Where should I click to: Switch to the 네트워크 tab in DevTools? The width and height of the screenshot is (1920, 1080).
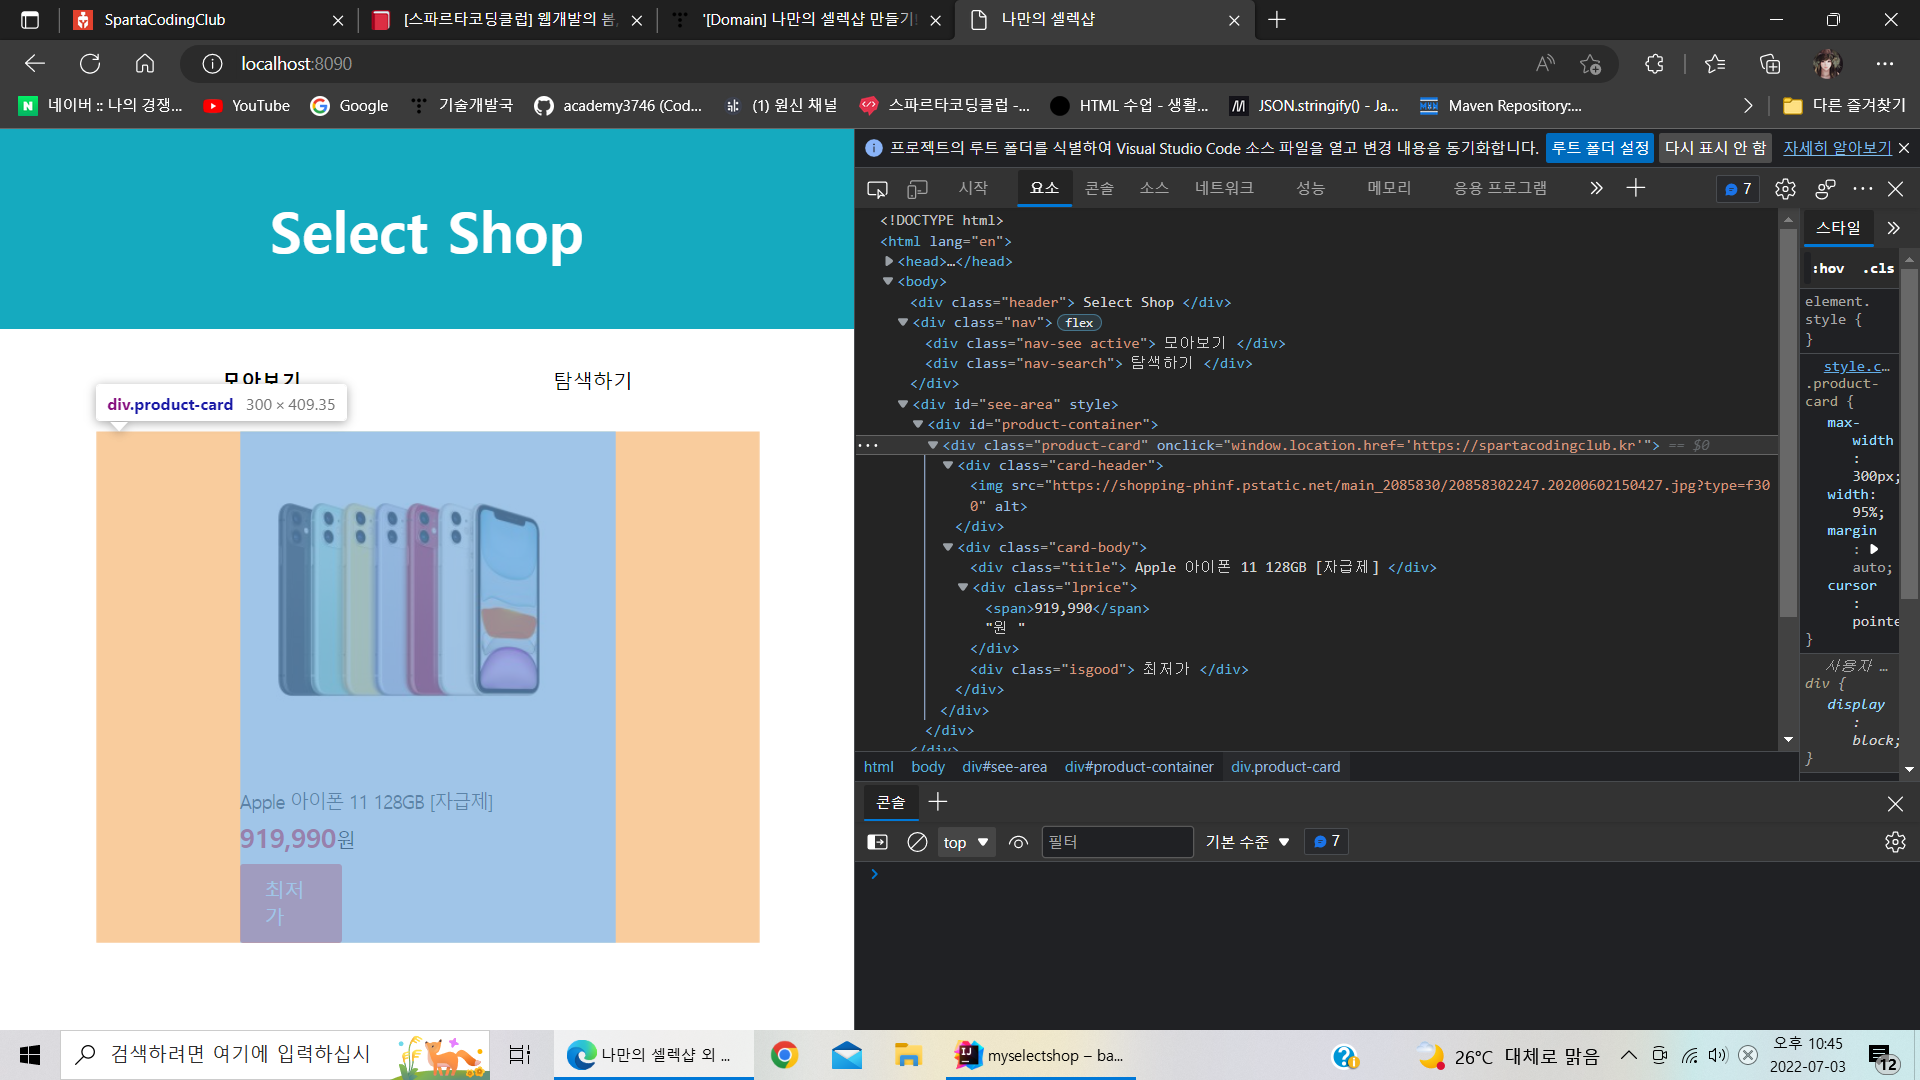(1224, 188)
